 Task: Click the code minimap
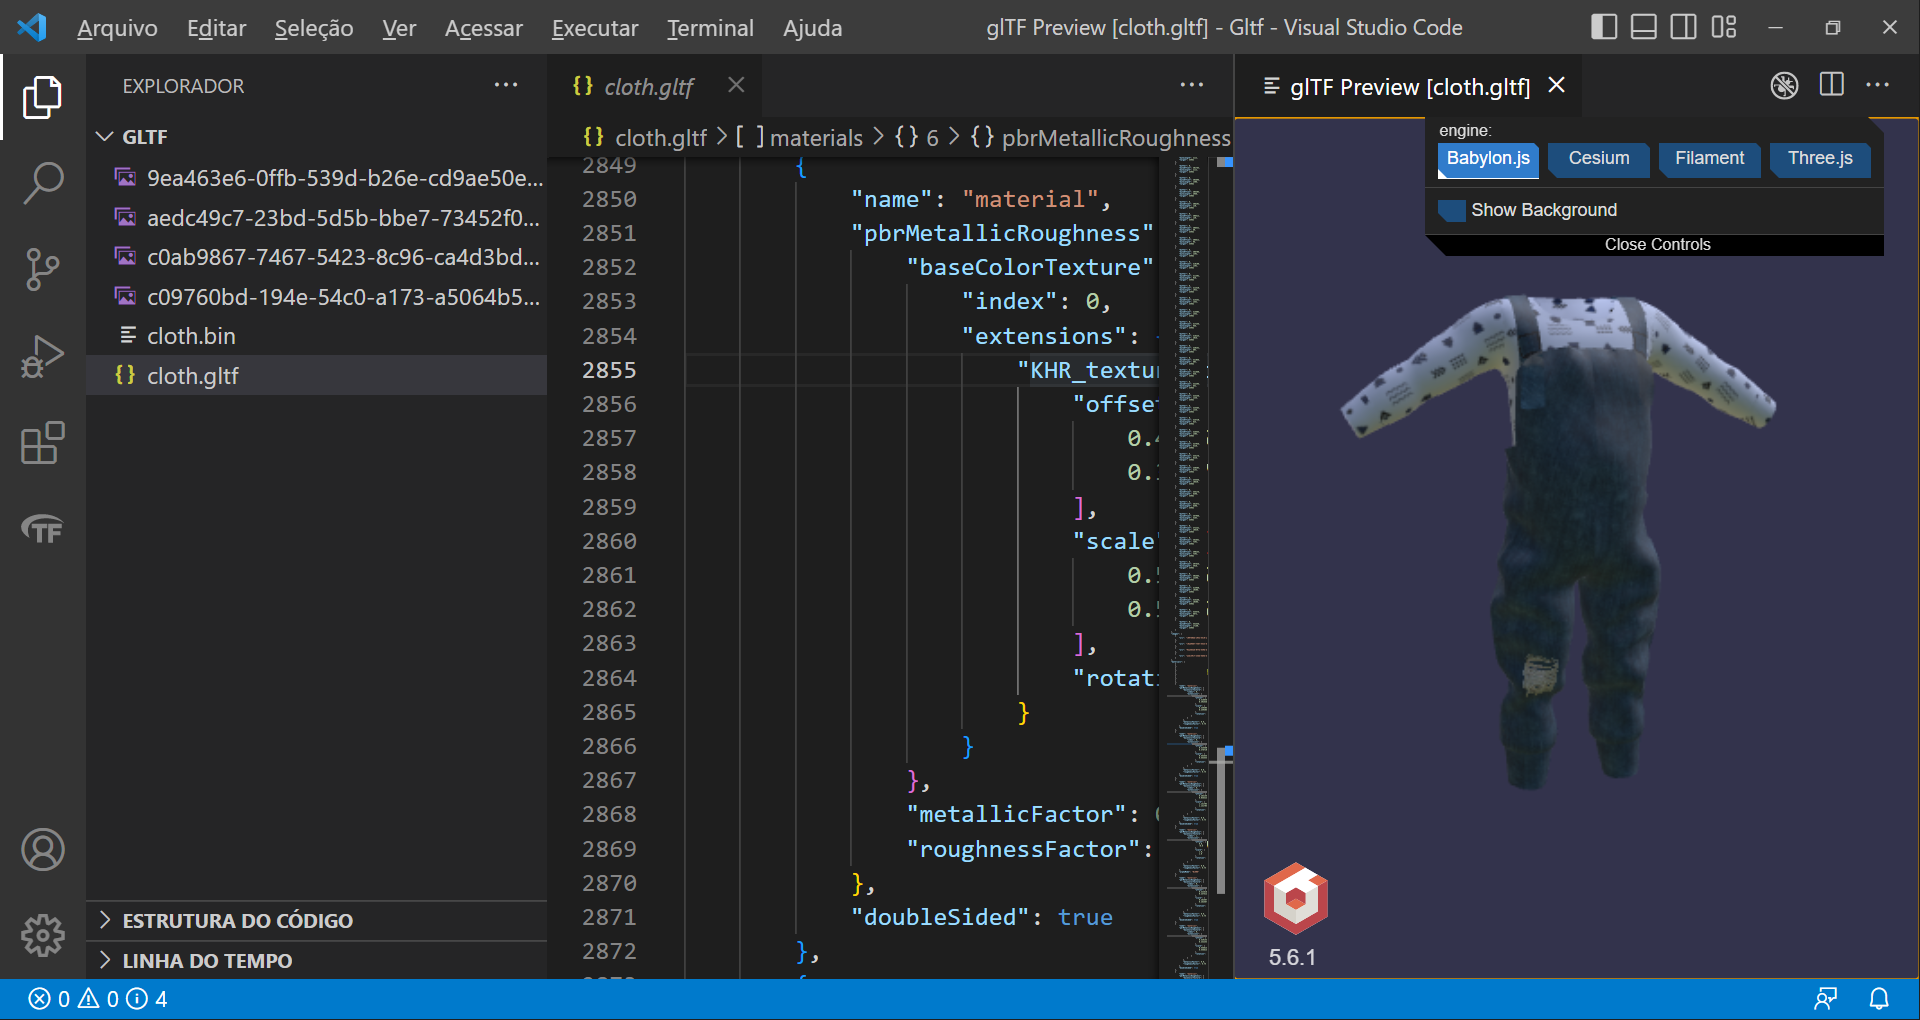pos(1188,570)
